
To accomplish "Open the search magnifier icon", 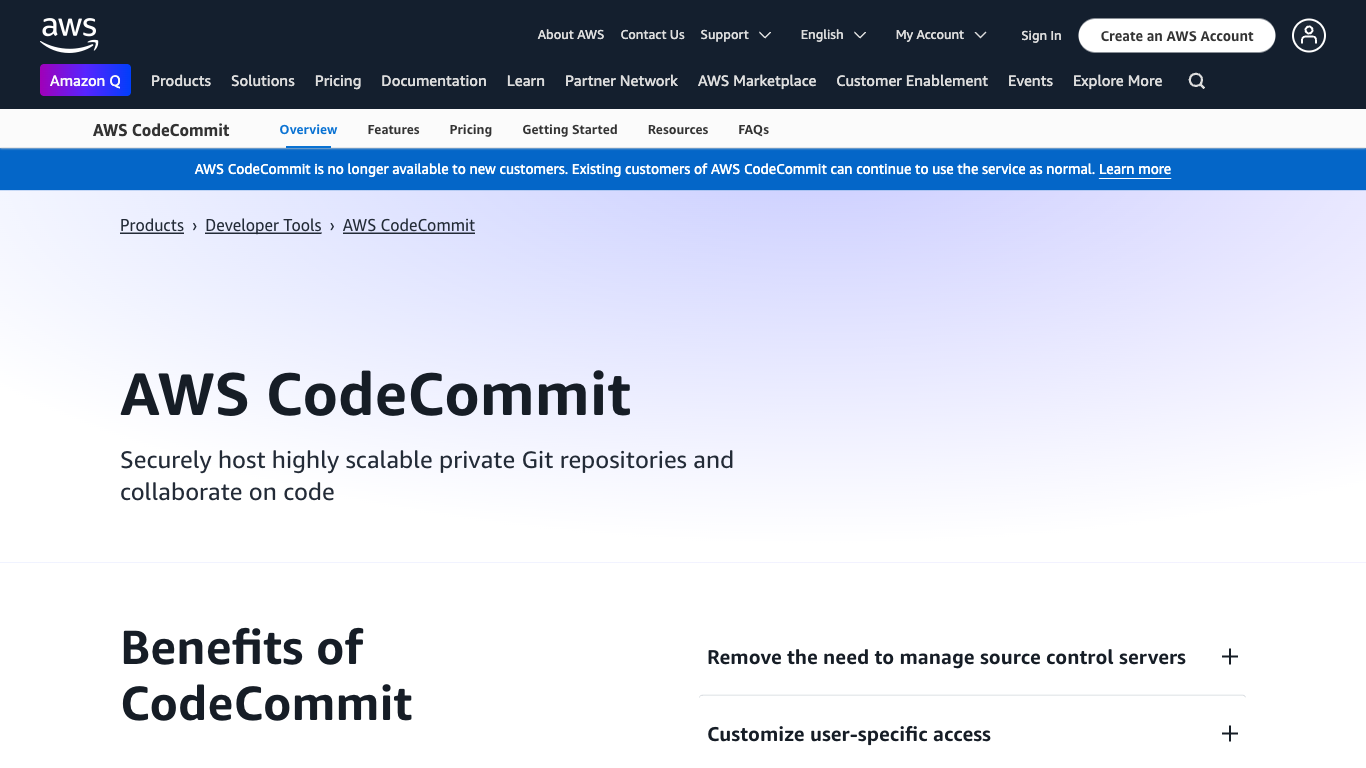I will coord(1196,81).
